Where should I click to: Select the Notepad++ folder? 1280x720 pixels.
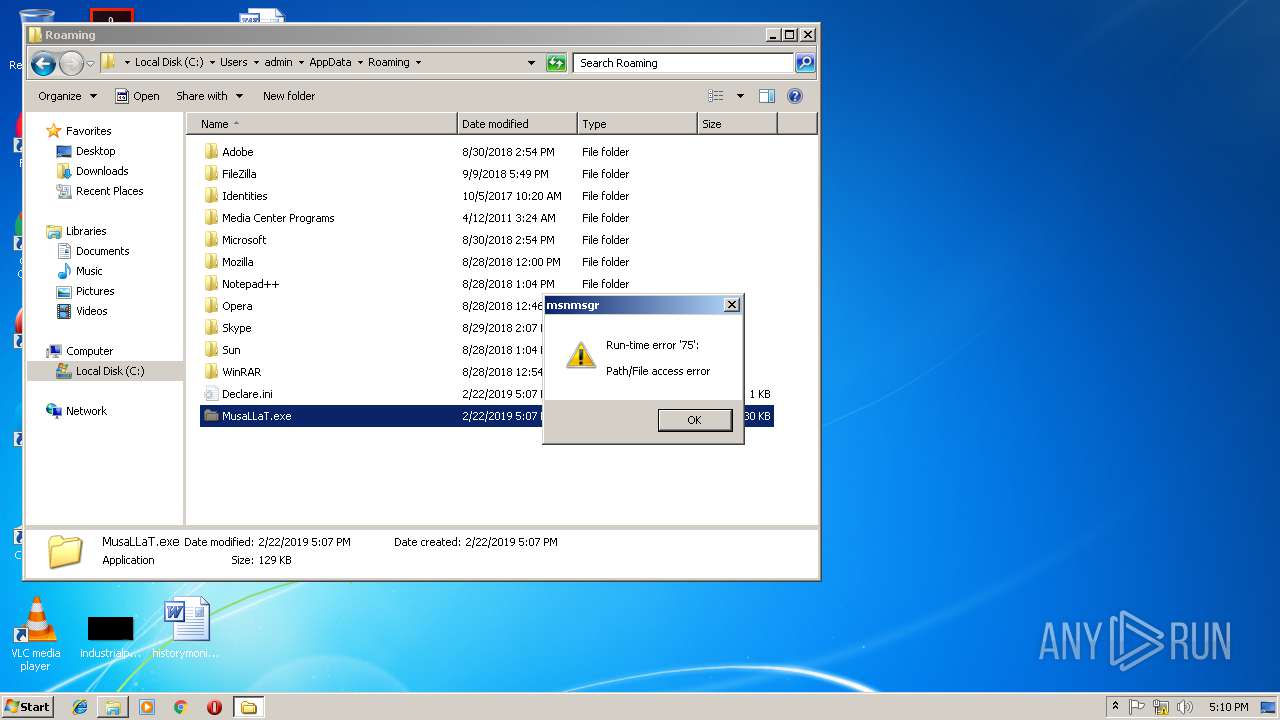(250, 284)
